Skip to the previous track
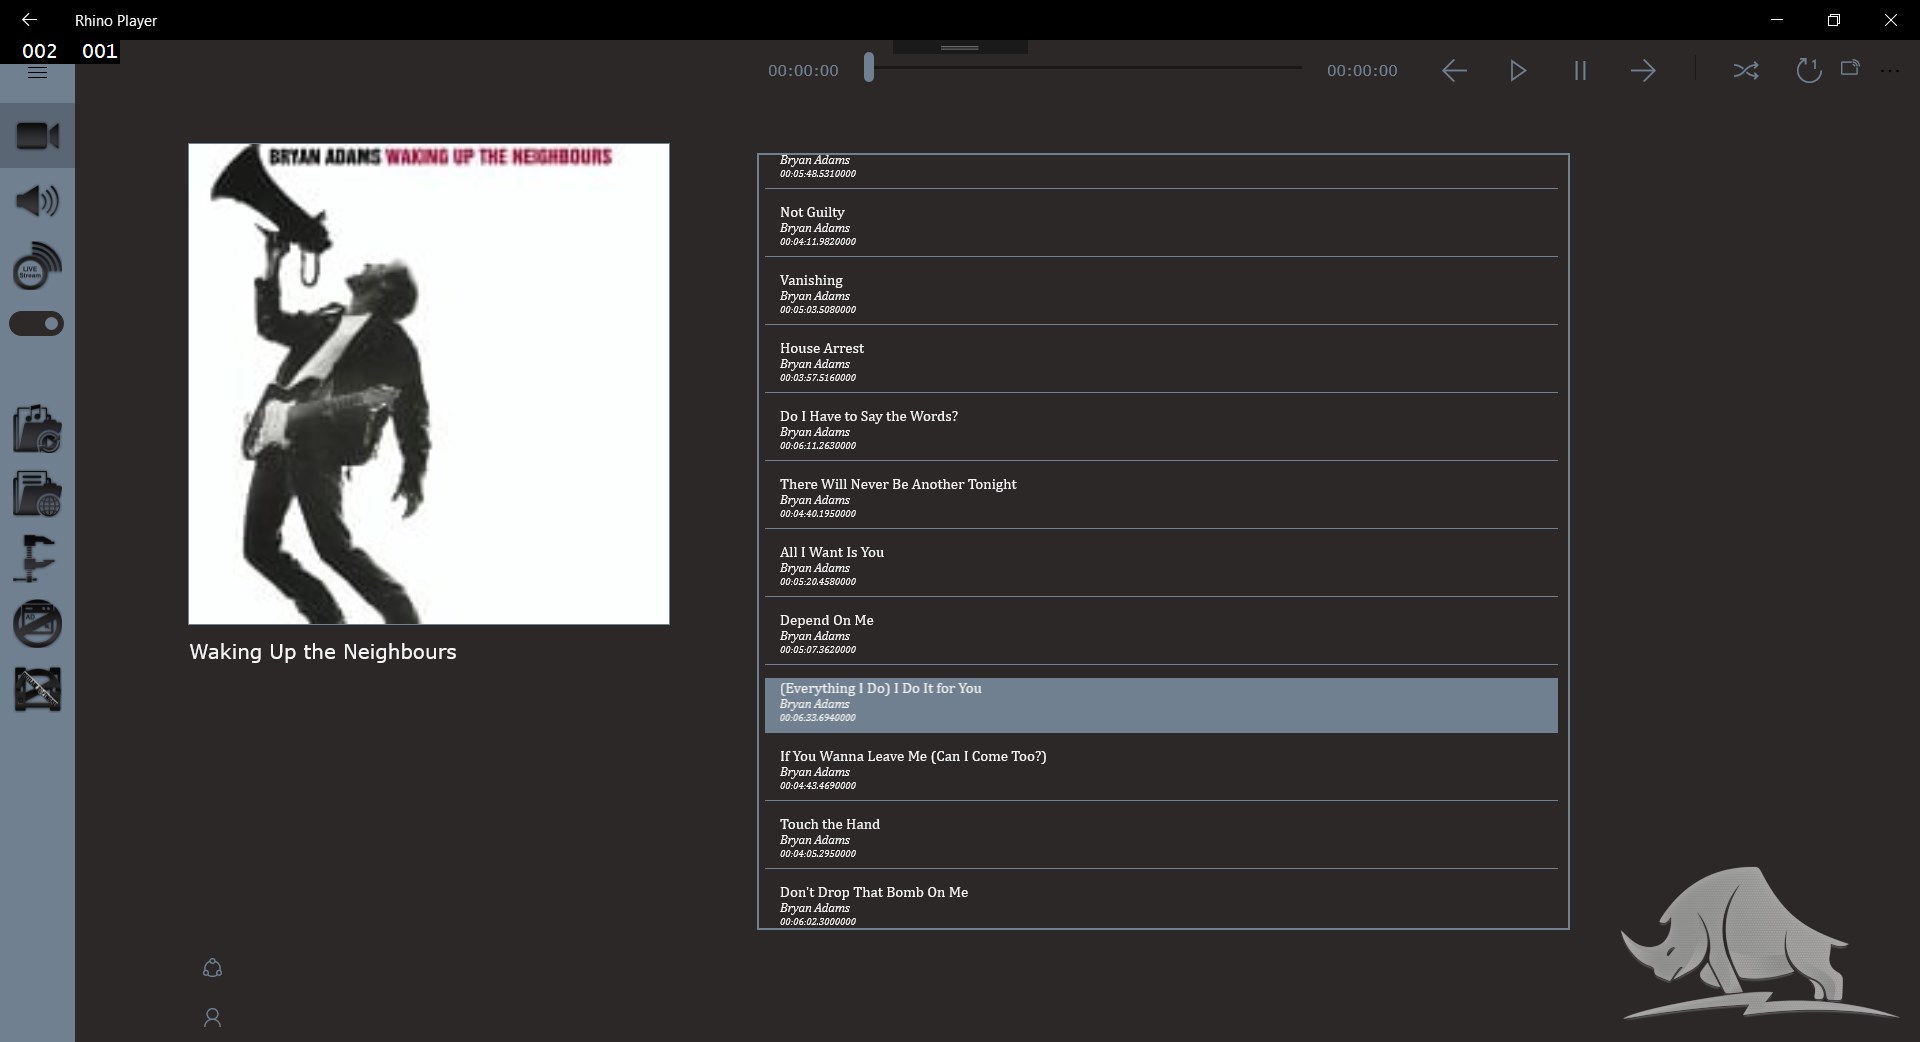This screenshot has height=1042, width=1920. 1455,70
